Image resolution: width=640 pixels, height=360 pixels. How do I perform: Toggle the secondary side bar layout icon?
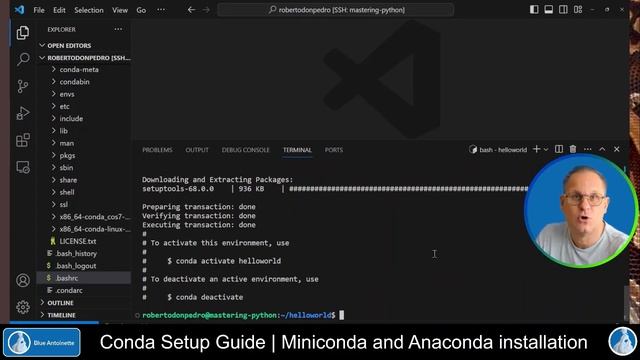tap(563, 10)
